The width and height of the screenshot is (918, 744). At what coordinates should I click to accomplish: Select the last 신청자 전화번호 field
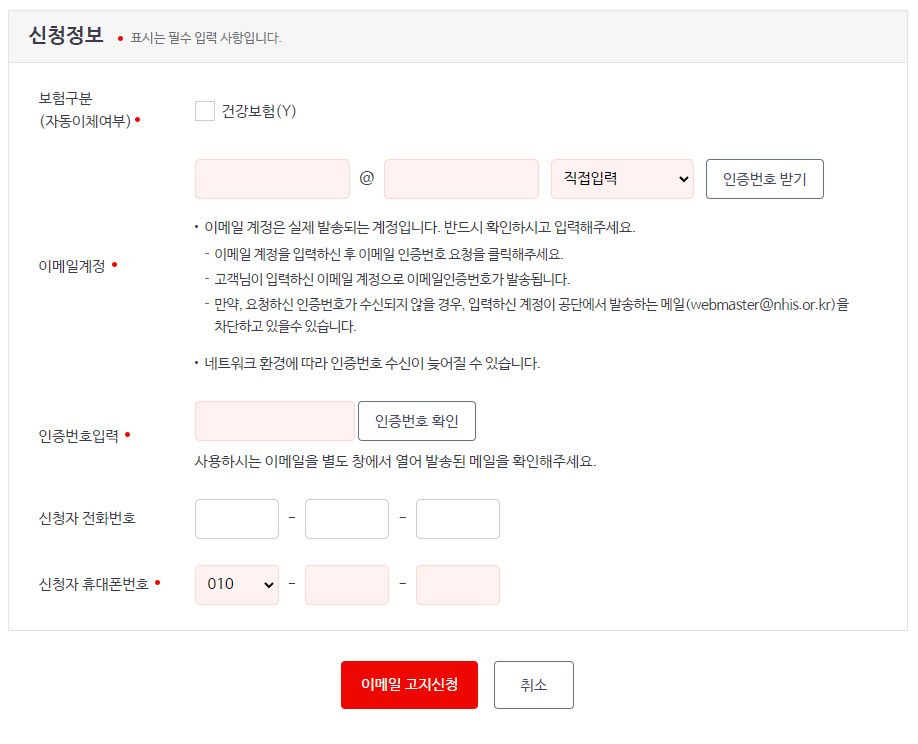457,518
